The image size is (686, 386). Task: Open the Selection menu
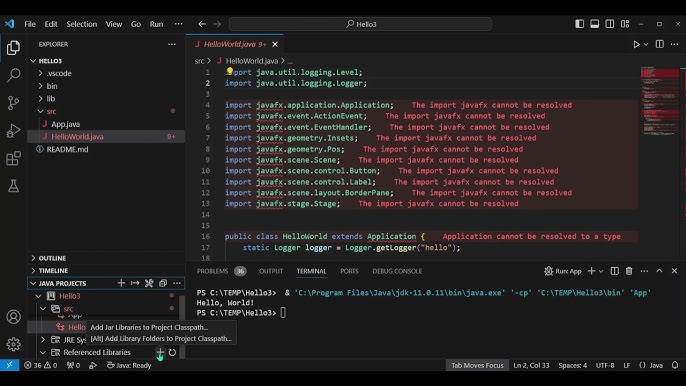point(81,24)
